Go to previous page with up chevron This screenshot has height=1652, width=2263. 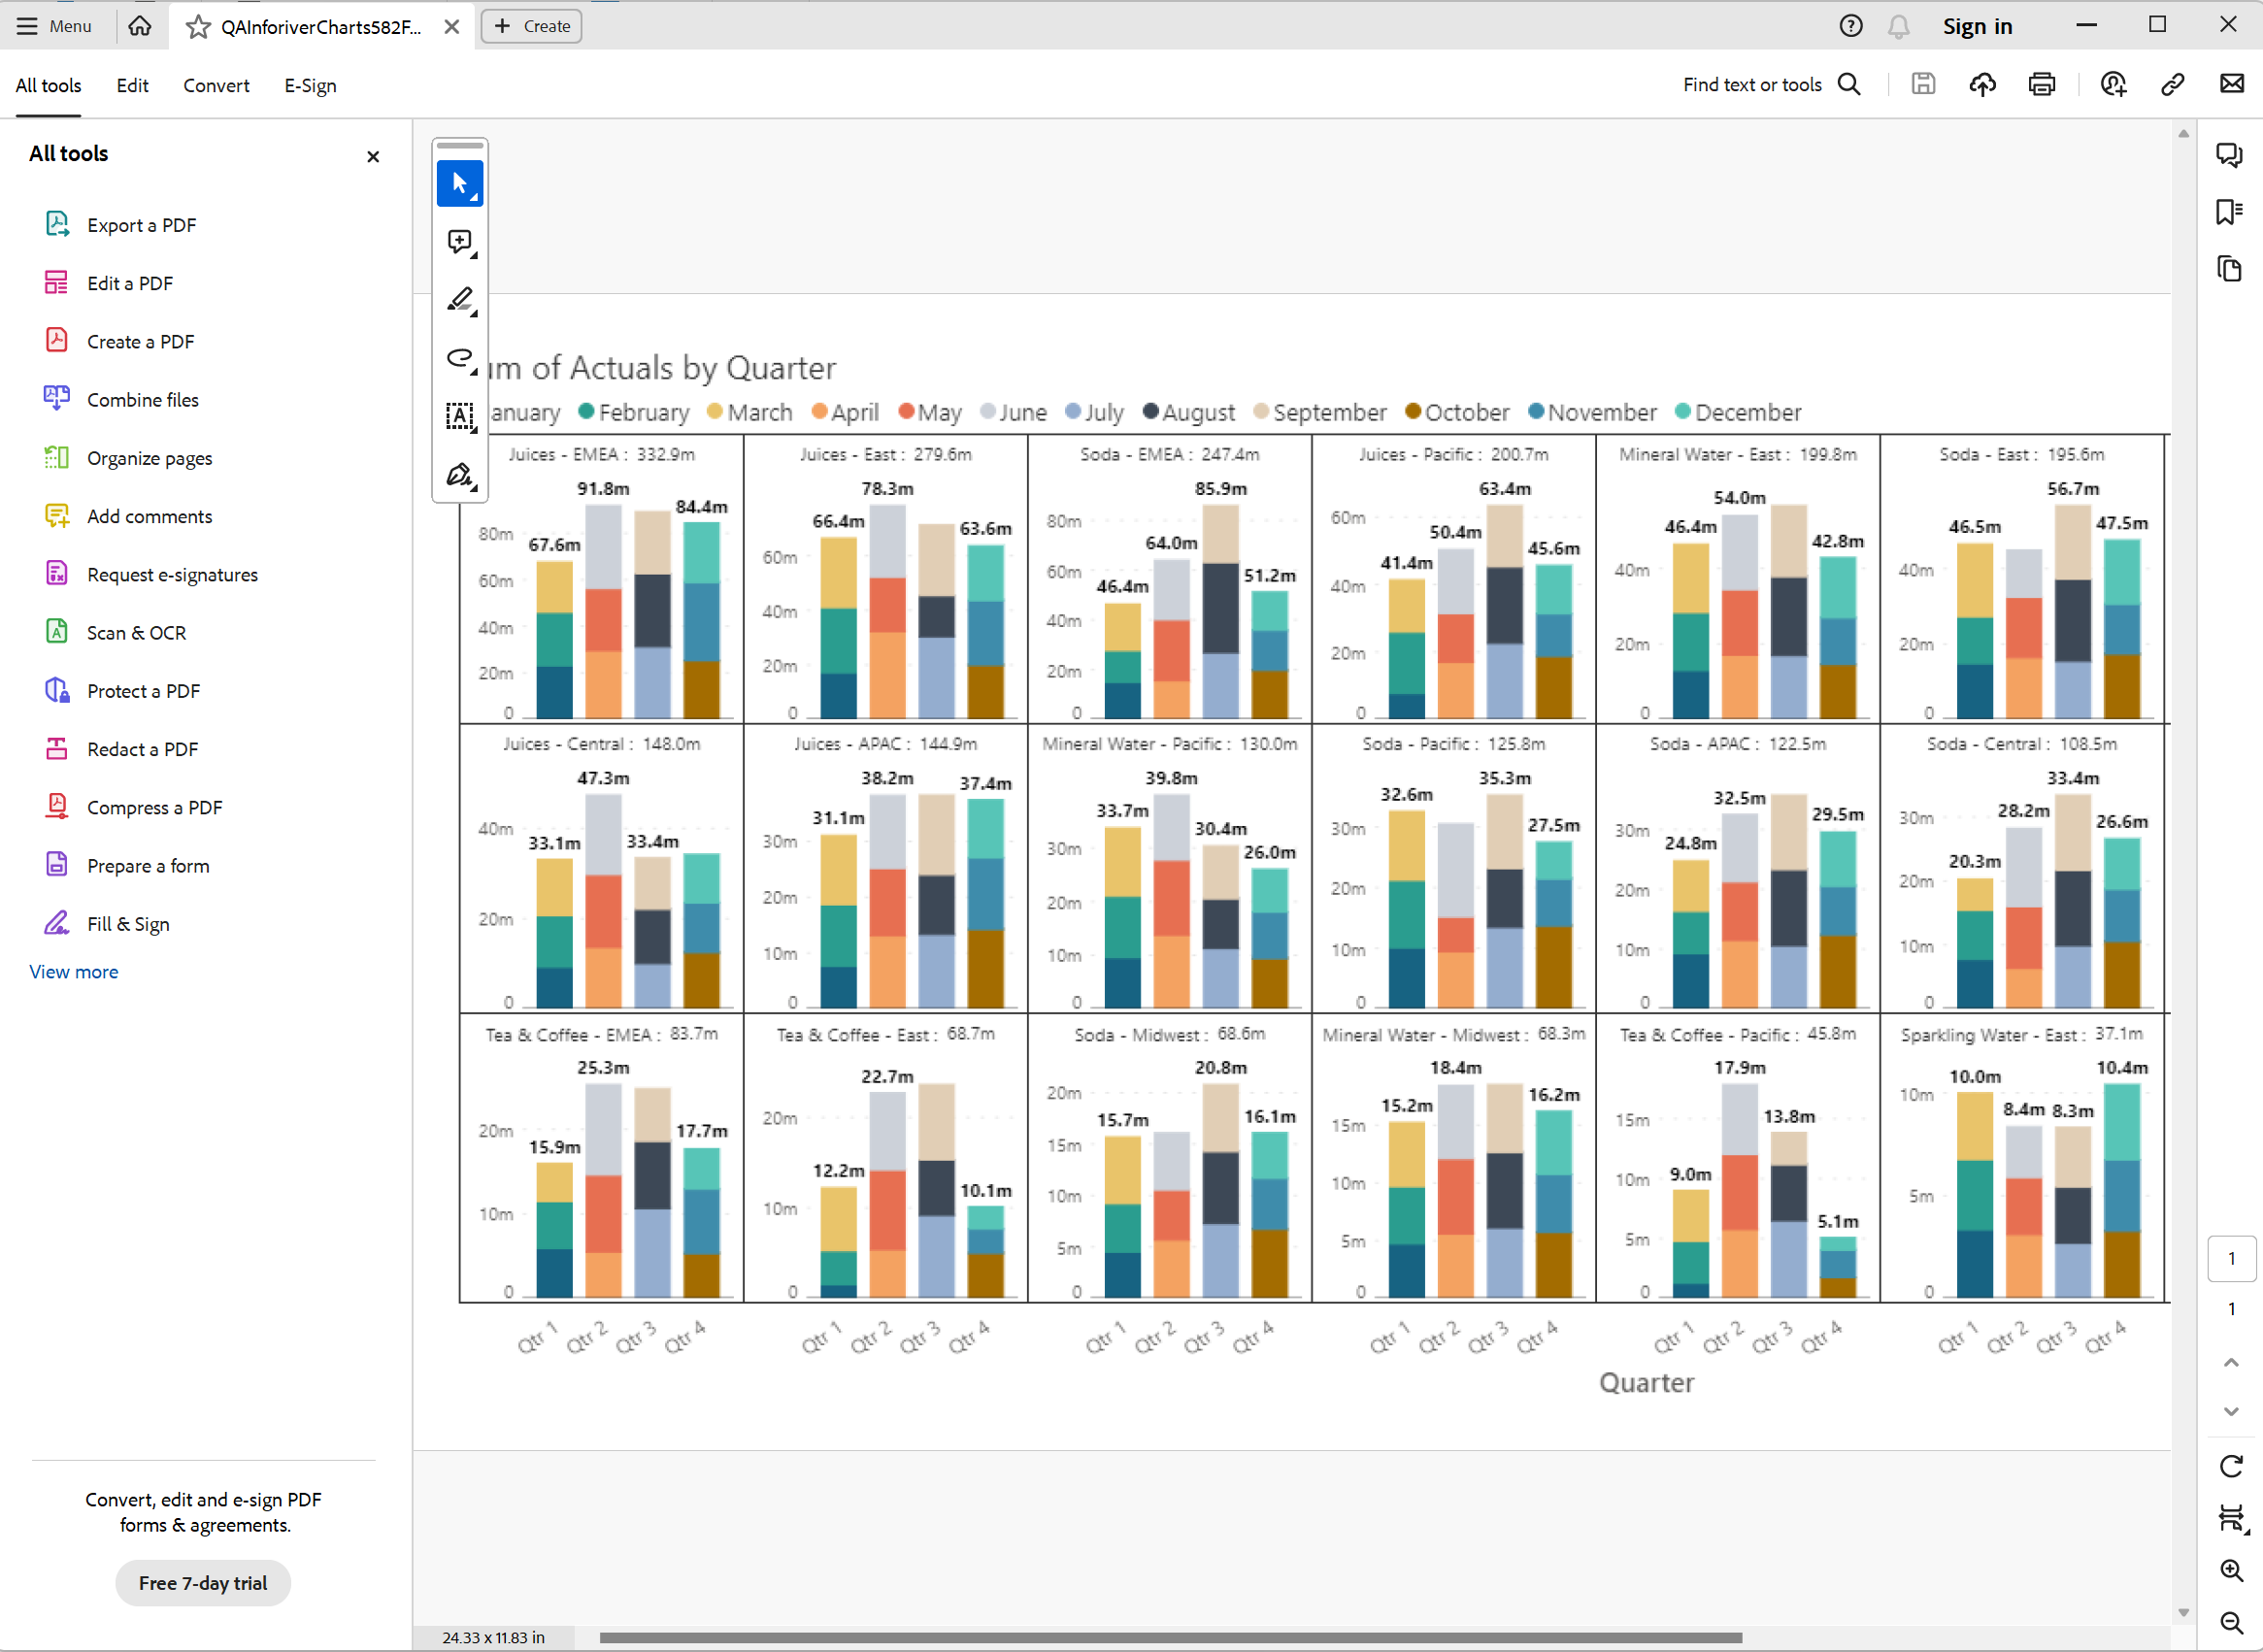point(2231,1363)
